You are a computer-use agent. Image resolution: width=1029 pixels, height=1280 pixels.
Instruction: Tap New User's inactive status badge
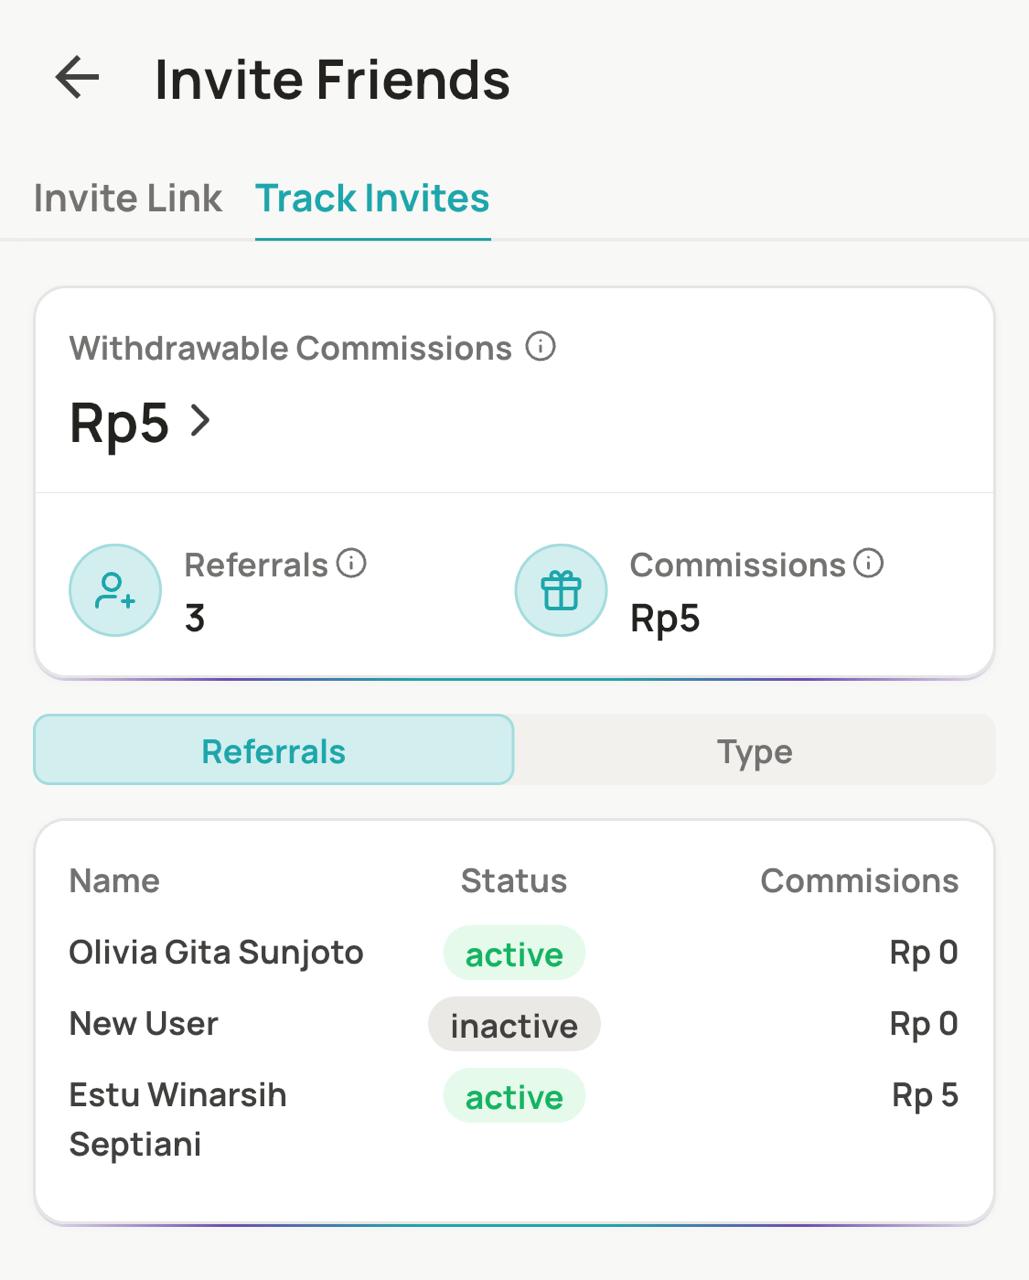coord(514,1025)
